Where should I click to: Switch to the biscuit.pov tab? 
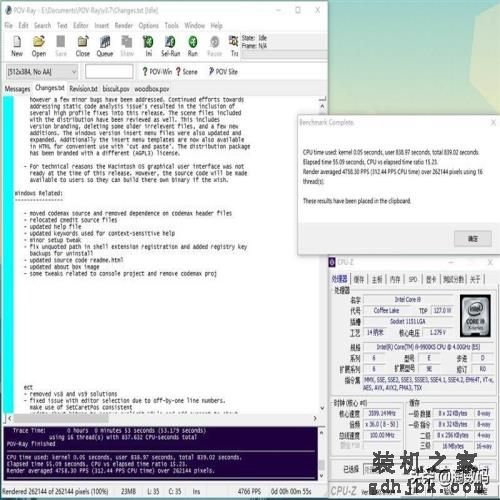[x=116, y=89]
